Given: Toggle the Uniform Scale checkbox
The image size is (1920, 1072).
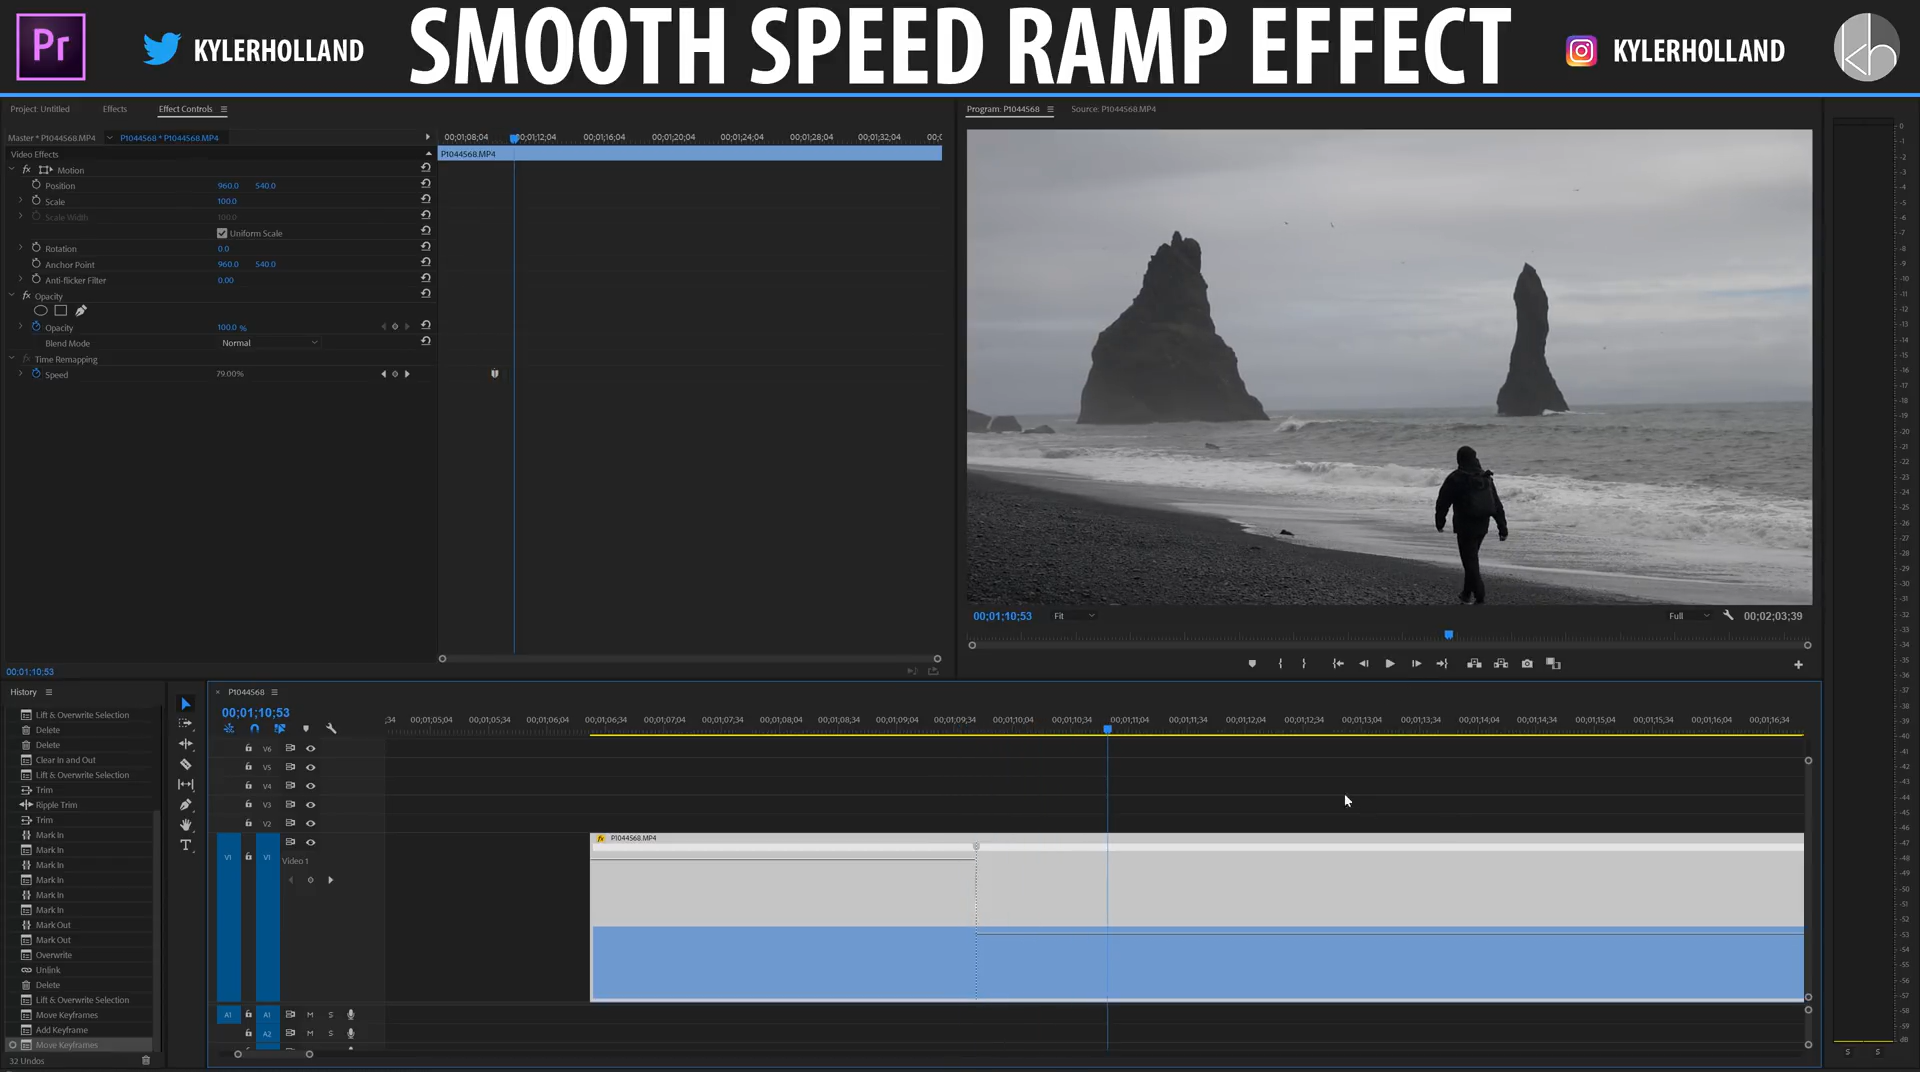Looking at the screenshot, I should pos(222,233).
